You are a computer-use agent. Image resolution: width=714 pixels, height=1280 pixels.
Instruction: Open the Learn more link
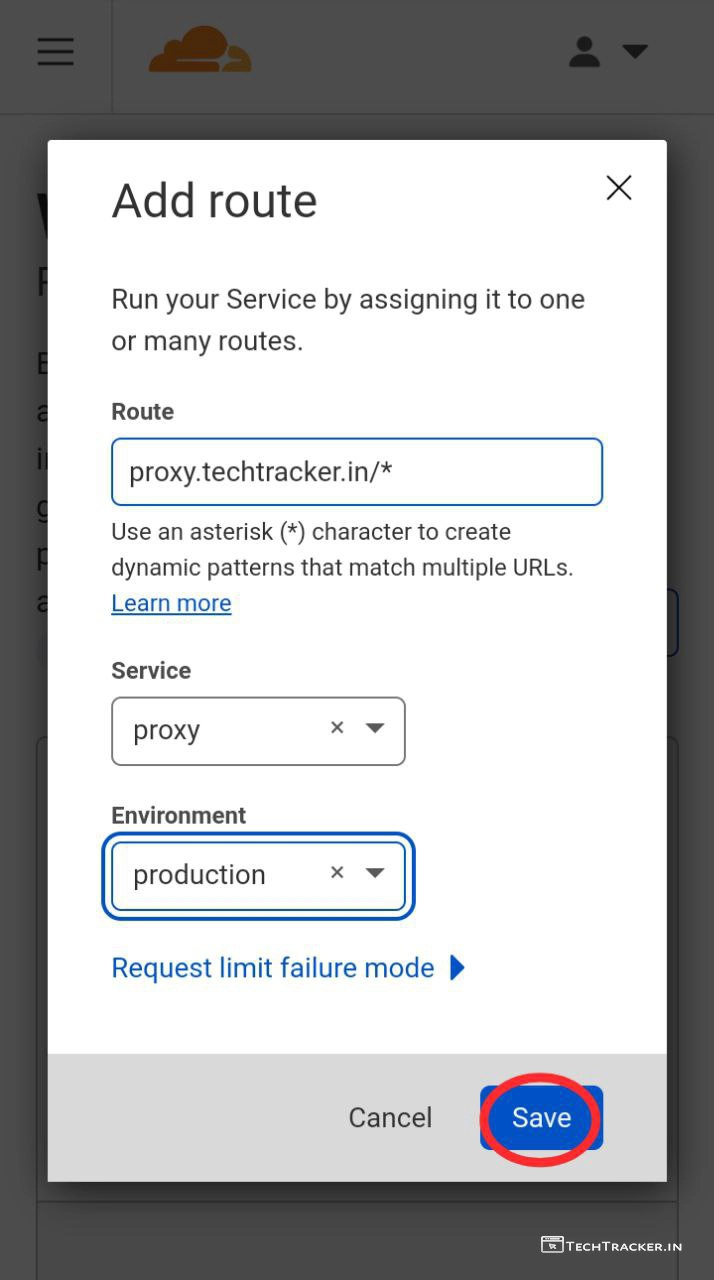point(171,603)
